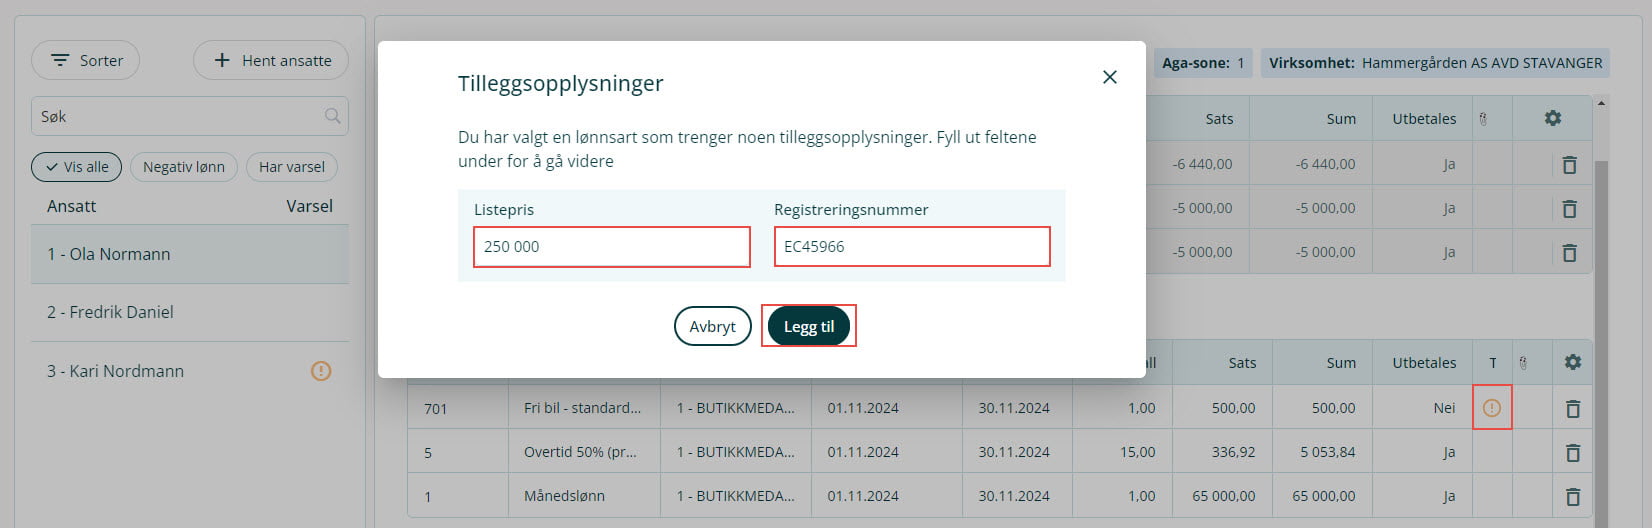Click the Legg til button

pos(808,326)
